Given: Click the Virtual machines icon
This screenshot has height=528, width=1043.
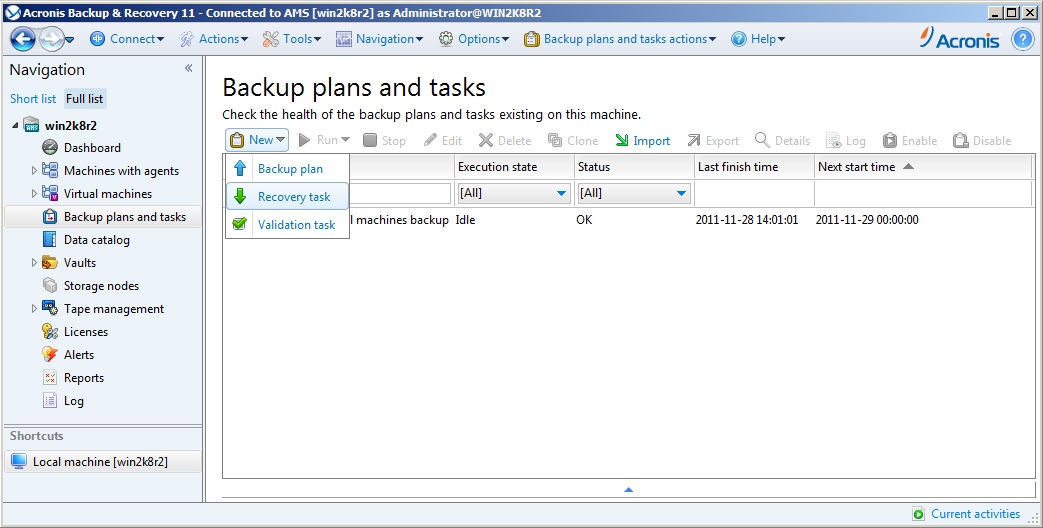Looking at the screenshot, I should 50,193.
